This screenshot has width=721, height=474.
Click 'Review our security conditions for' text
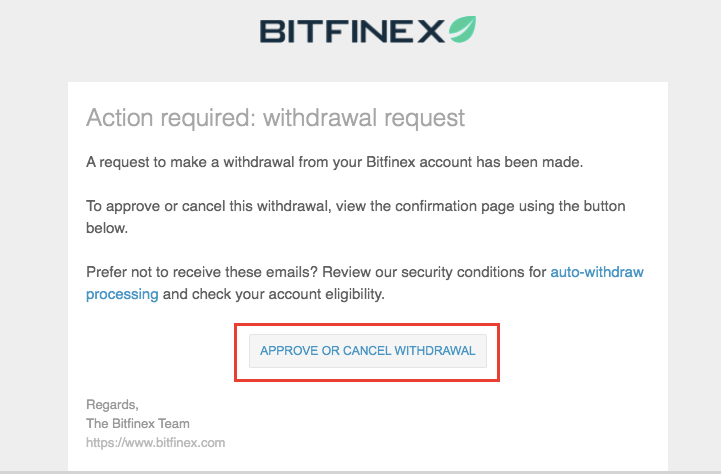pos(434,272)
